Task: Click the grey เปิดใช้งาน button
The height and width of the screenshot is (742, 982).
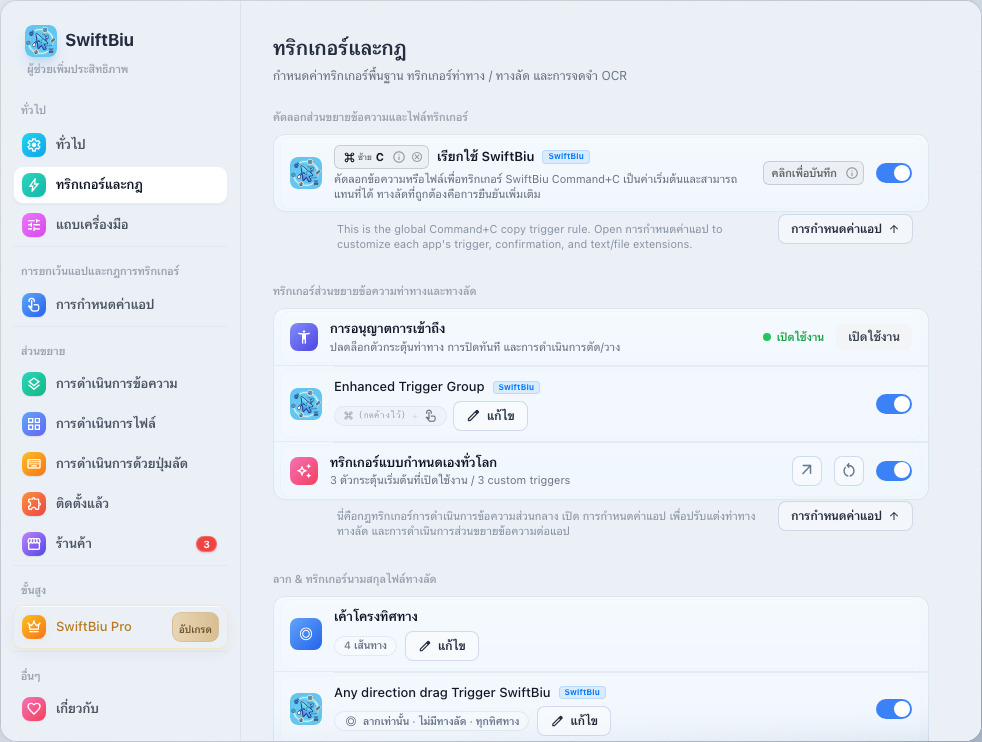Action: (874, 337)
